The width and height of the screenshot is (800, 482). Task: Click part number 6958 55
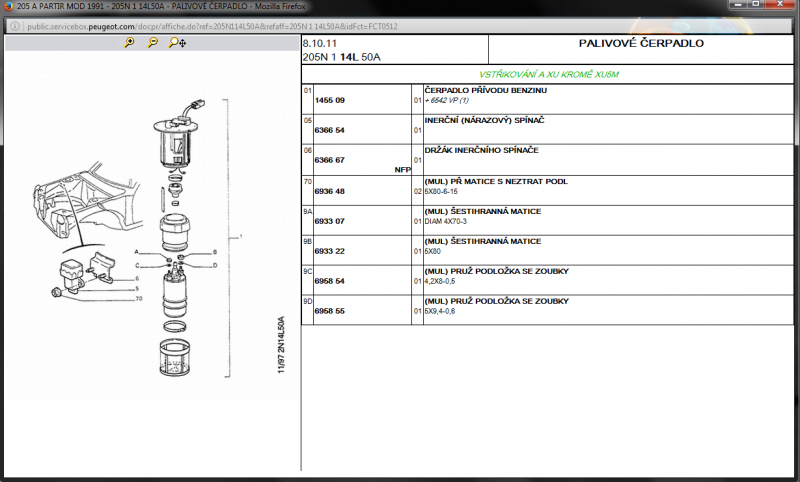(329, 311)
